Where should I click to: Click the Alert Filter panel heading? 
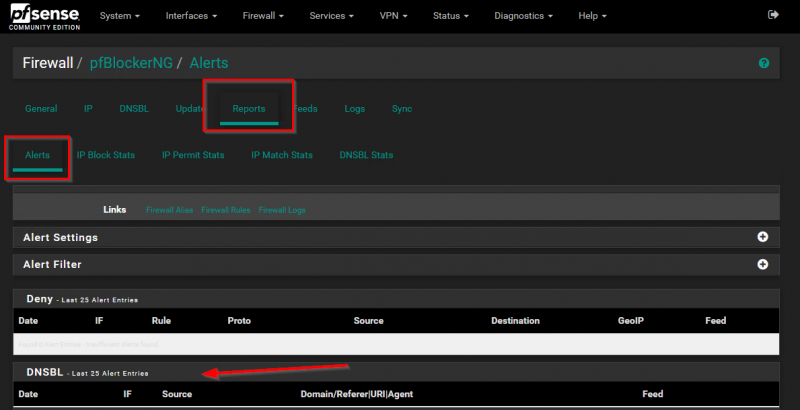[x=52, y=264]
